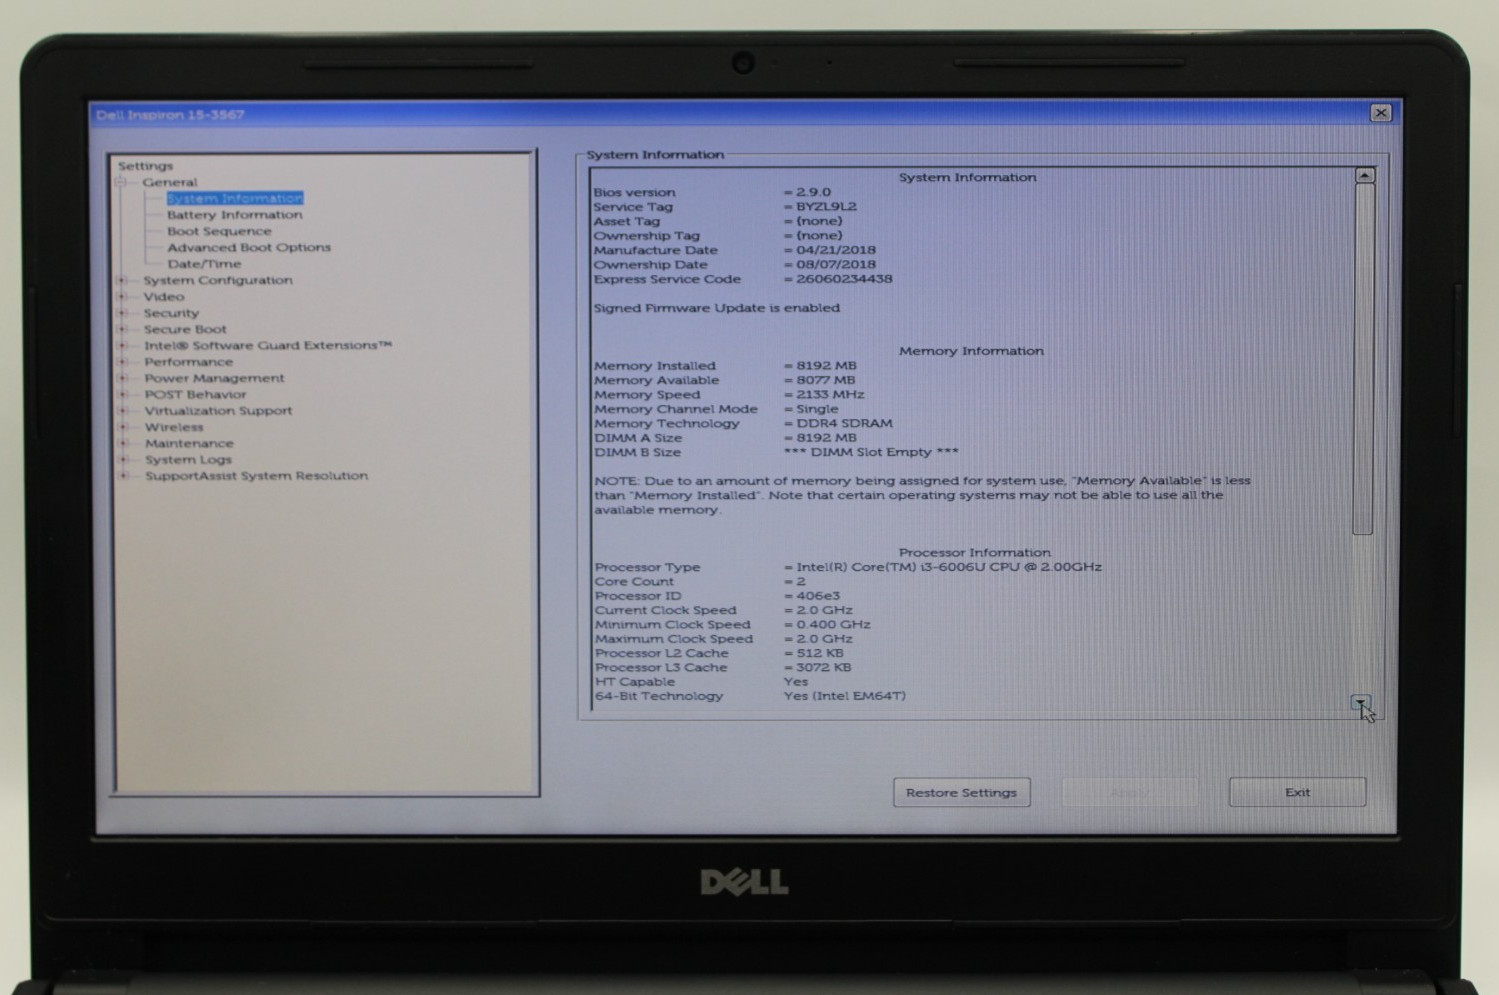Image resolution: width=1499 pixels, height=995 pixels.
Task: Select System Configuration label
Action: (x=218, y=280)
